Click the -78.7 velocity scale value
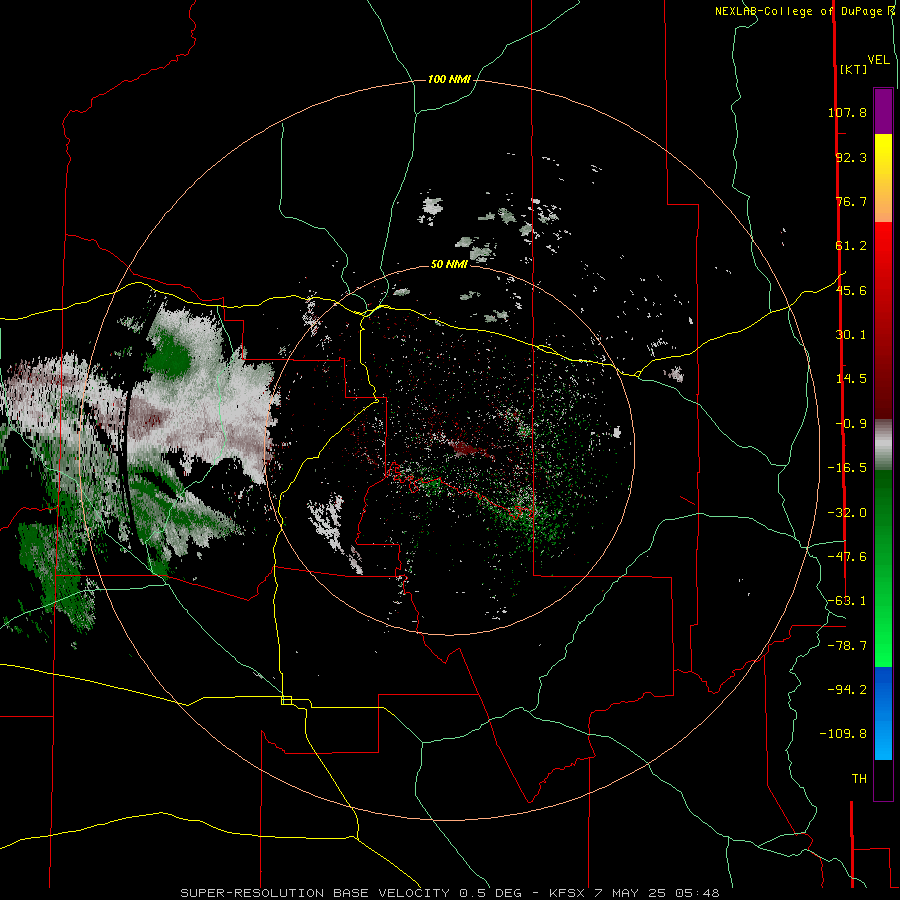The image size is (900, 900). pos(847,646)
